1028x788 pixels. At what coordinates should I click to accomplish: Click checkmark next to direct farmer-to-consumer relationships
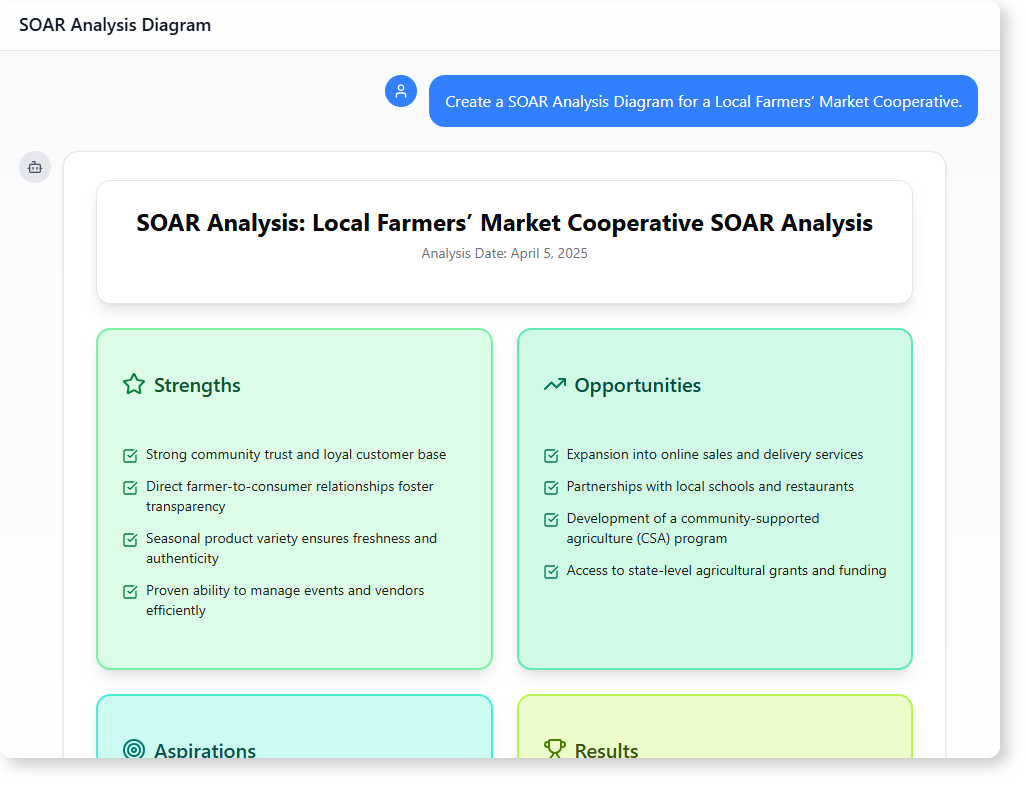[130, 488]
